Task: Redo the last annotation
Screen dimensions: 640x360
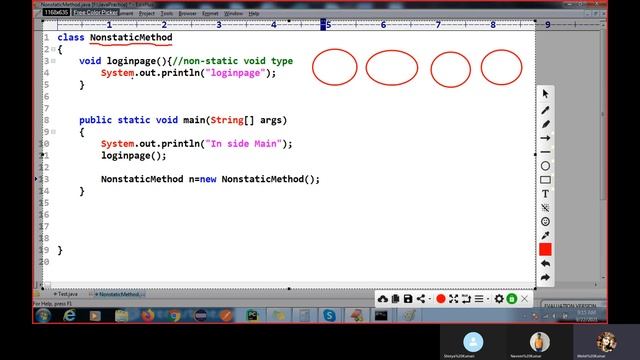Action: pyautogui.click(x=545, y=278)
